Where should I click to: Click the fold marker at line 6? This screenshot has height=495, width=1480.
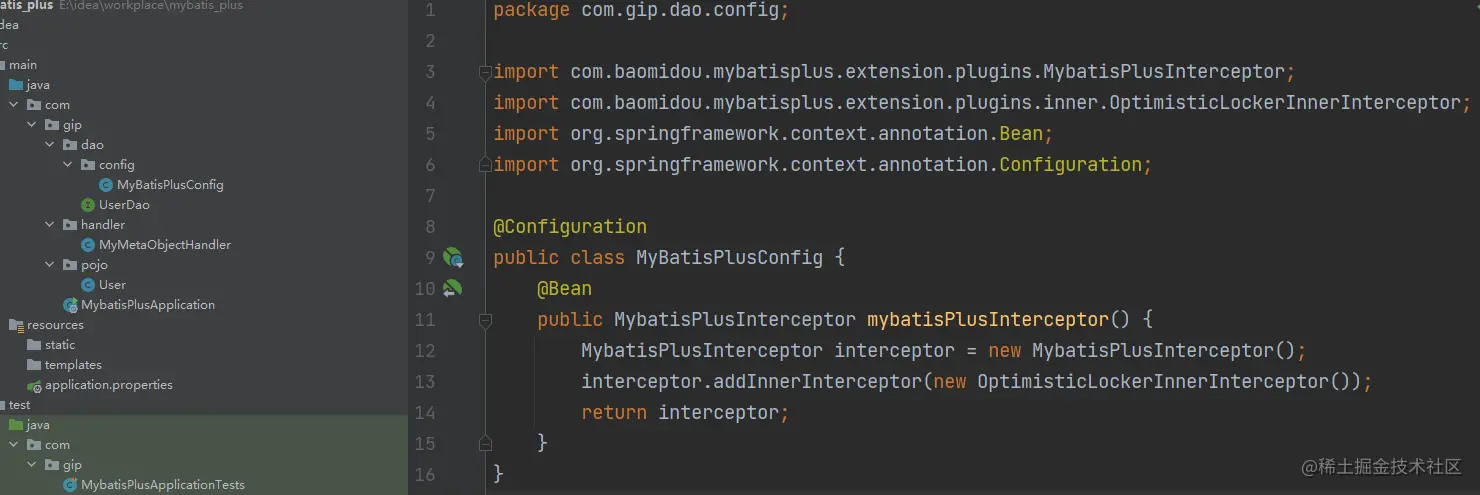pyautogui.click(x=485, y=165)
